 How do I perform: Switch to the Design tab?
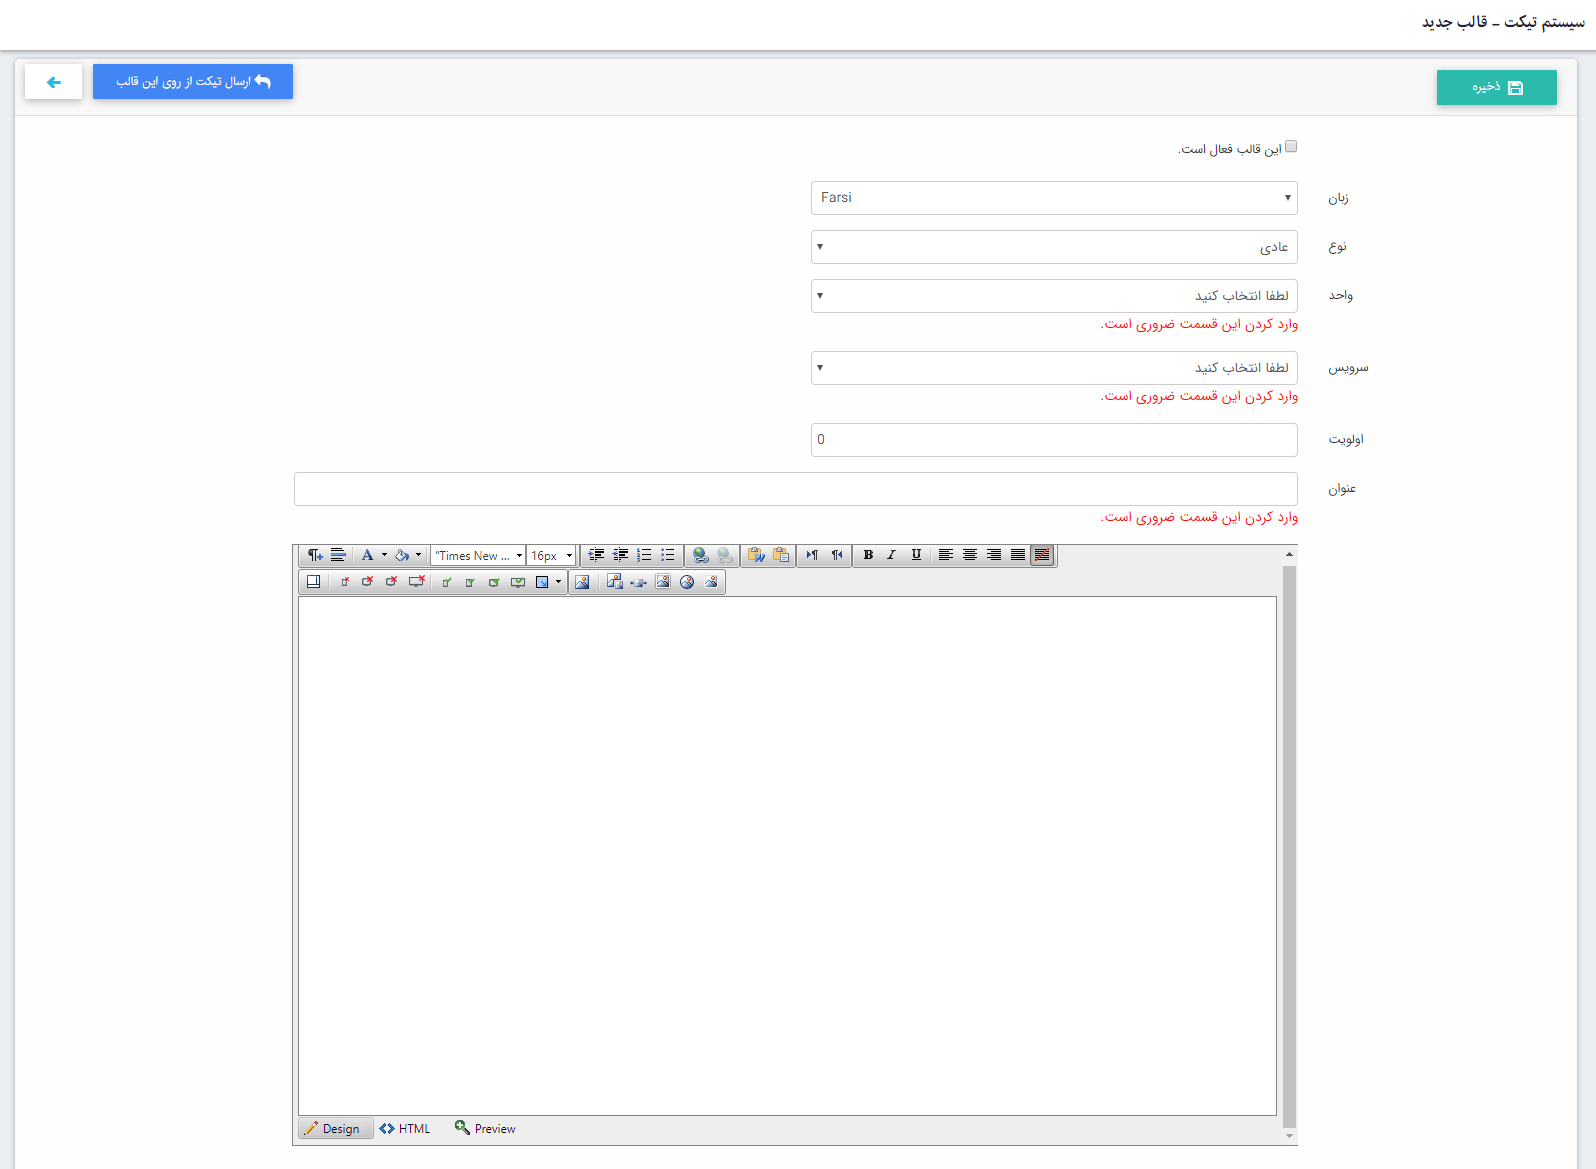(335, 1128)
